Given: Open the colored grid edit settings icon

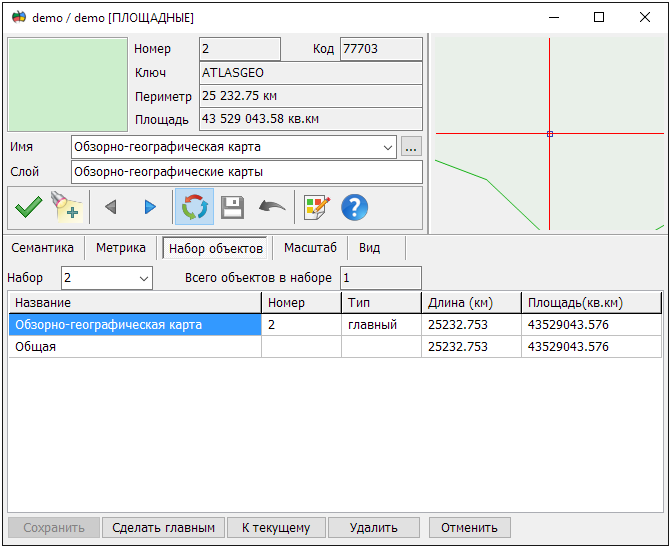Looking at the screenshot, I should point(317,207).
